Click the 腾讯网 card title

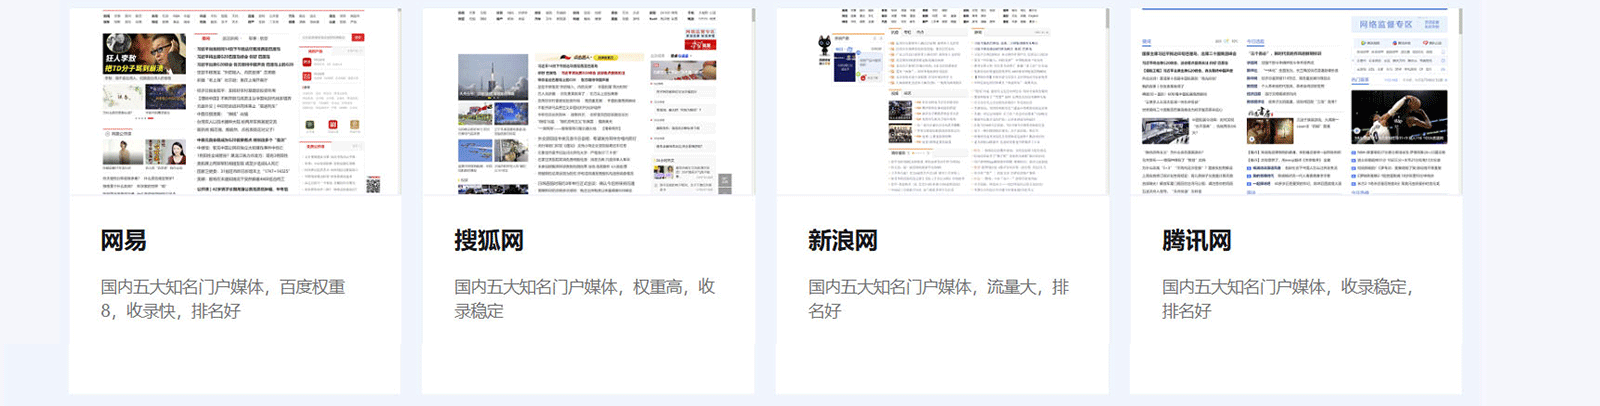point(1197,241)
